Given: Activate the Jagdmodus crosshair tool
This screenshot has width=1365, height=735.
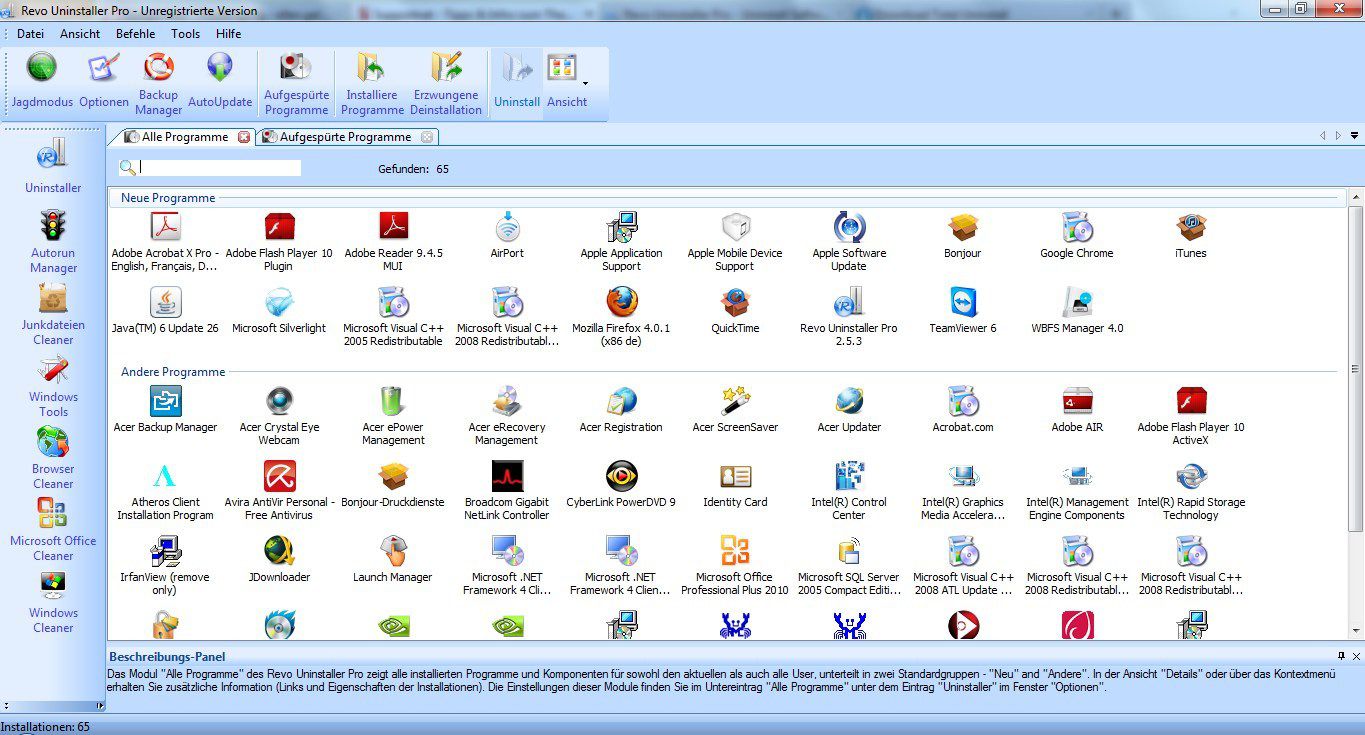Looking at the screenshot, I should pyautogui.click(x=41, y=80).
